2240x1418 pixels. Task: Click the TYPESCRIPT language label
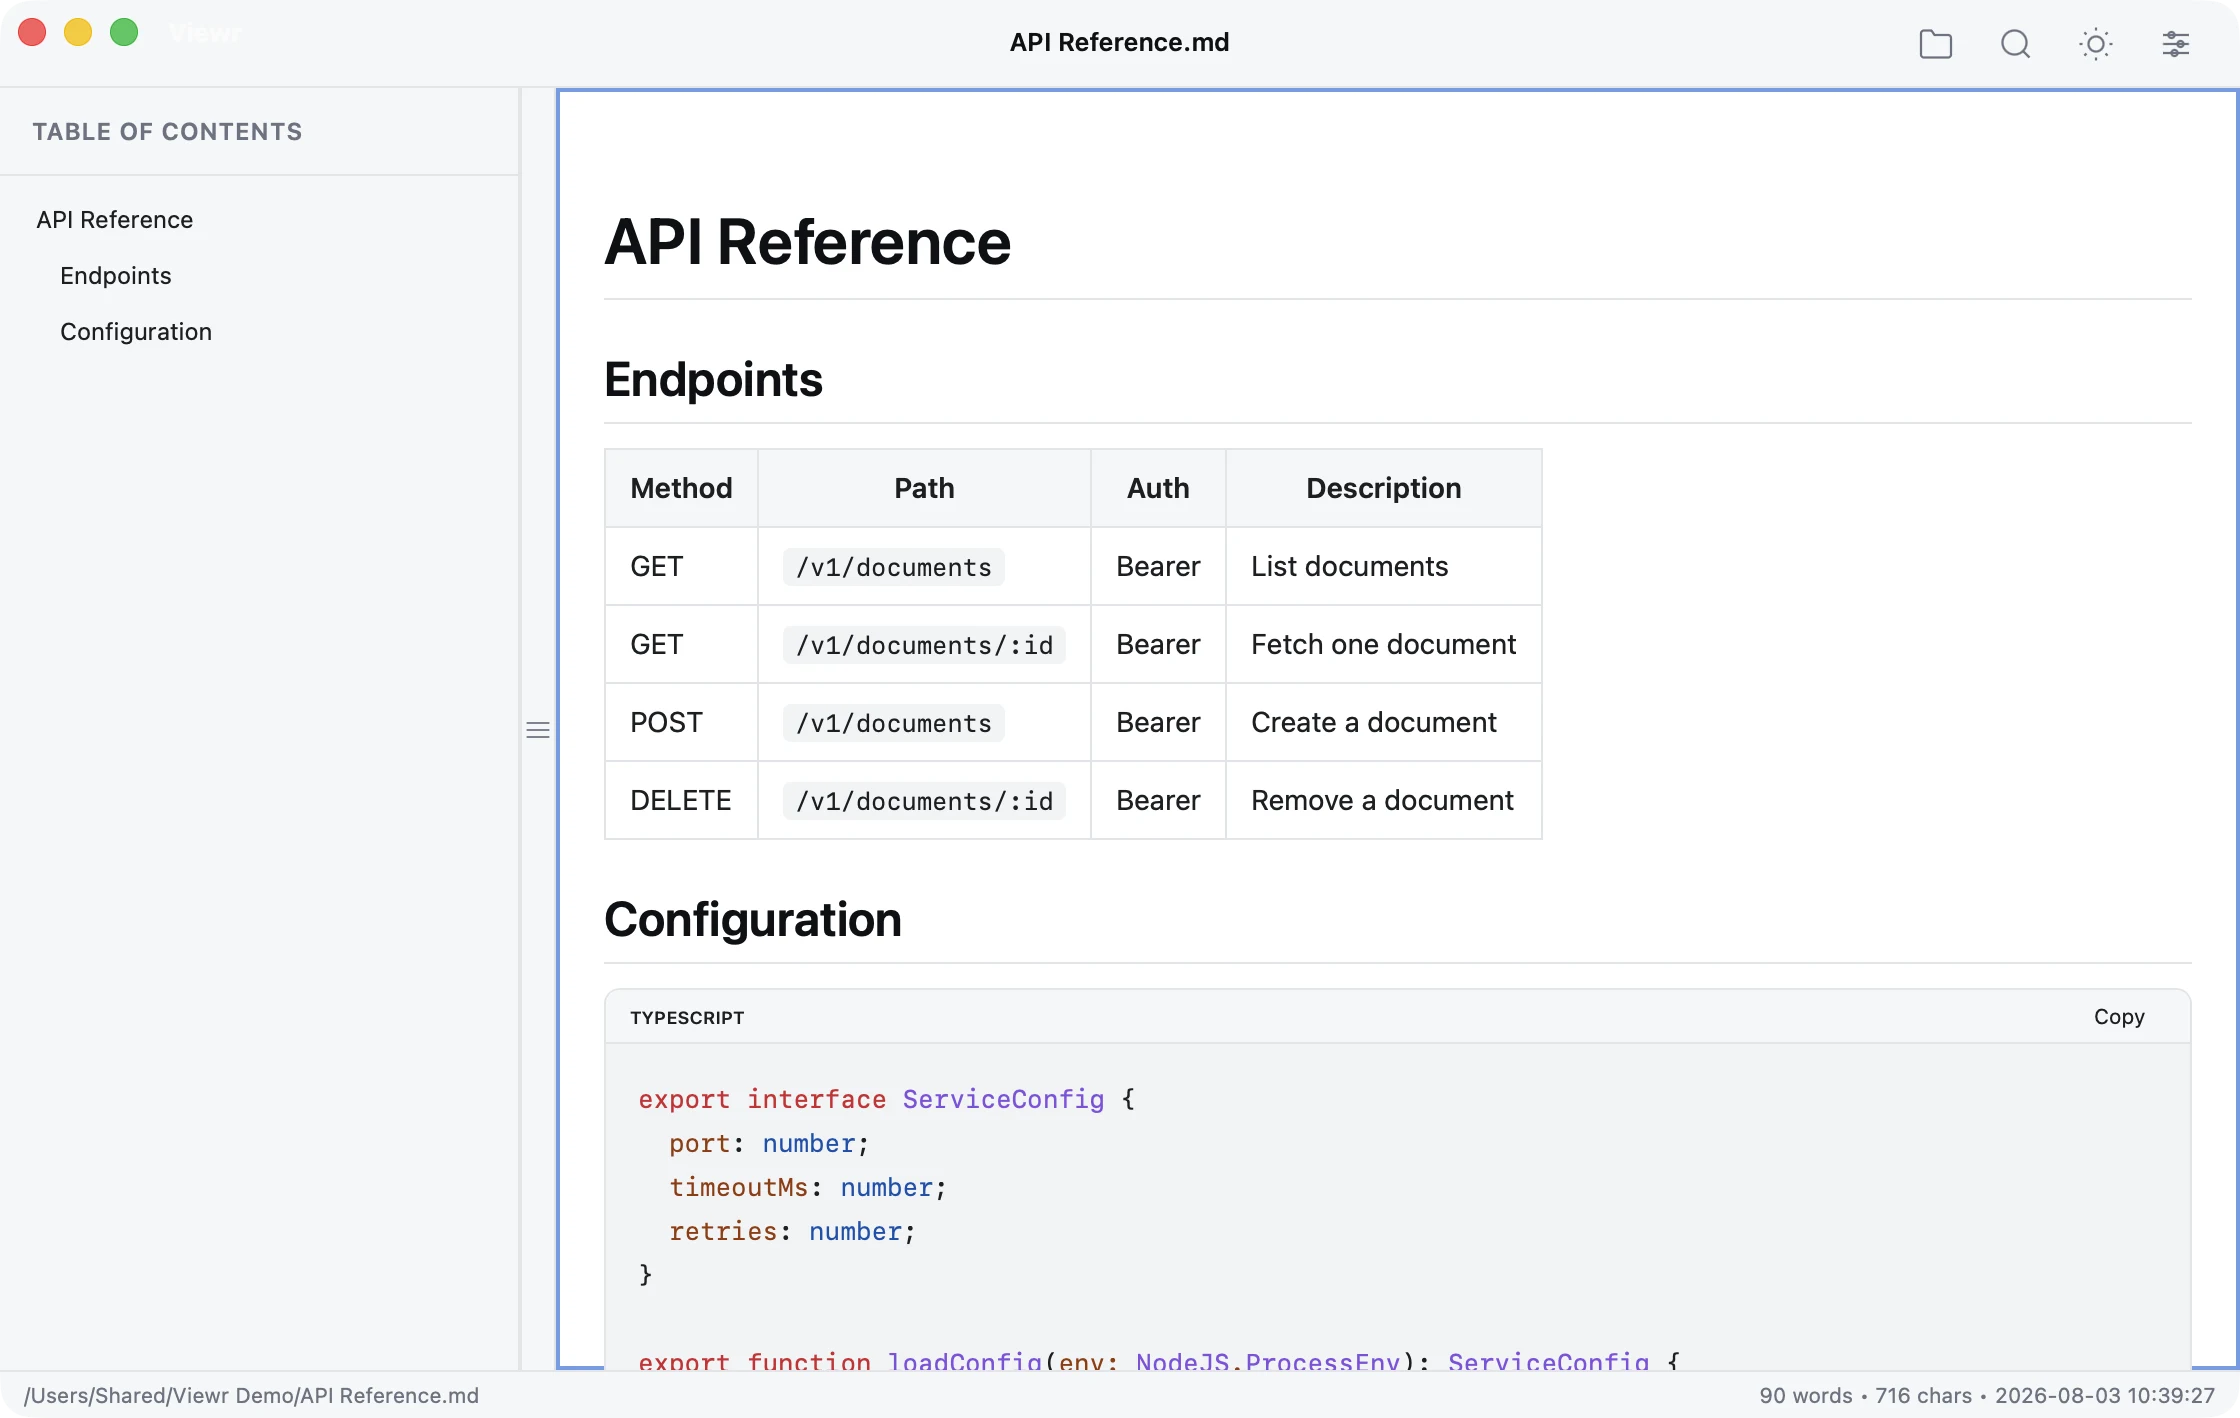[x=687, y=1018]
